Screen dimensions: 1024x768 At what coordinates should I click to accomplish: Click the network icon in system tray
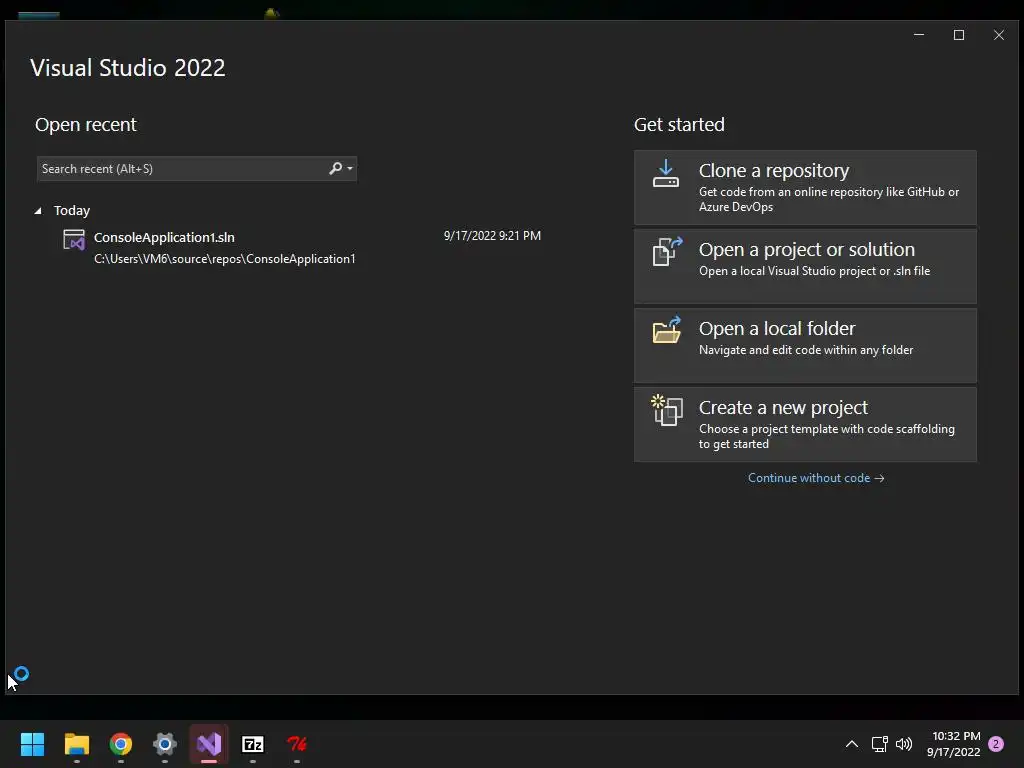880,744
